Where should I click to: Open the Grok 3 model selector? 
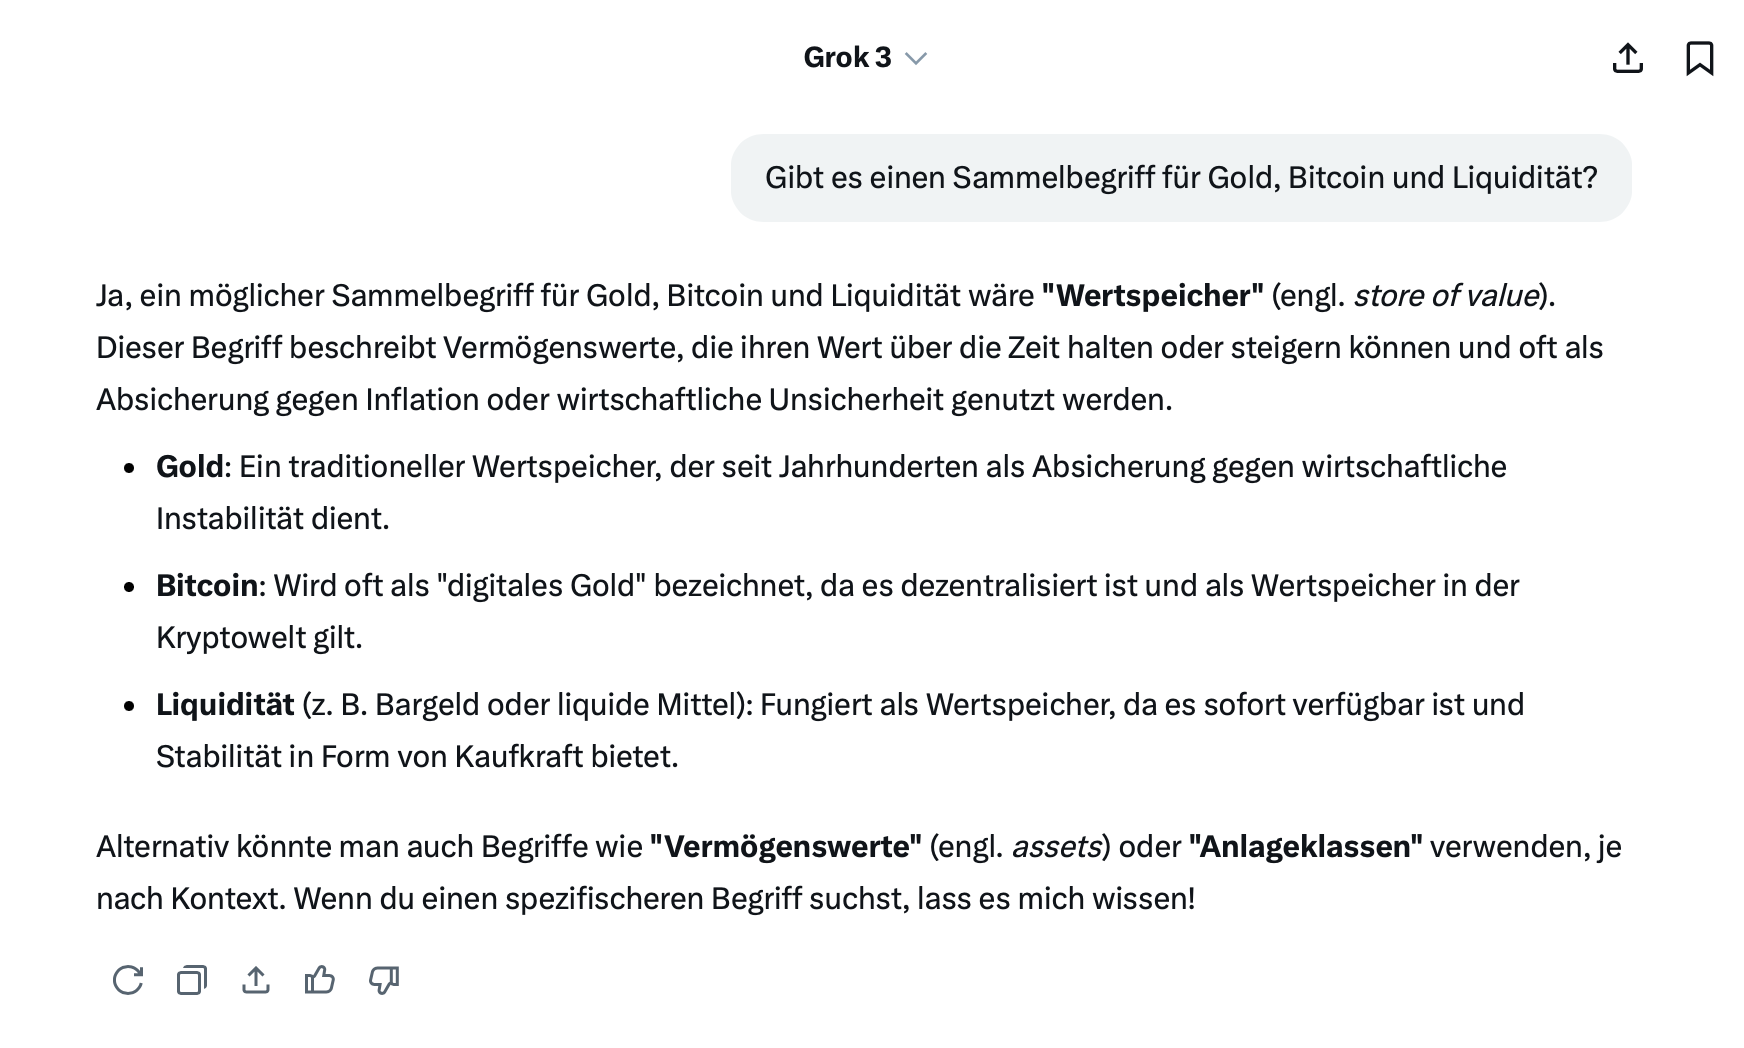click(x=847, y=58)
